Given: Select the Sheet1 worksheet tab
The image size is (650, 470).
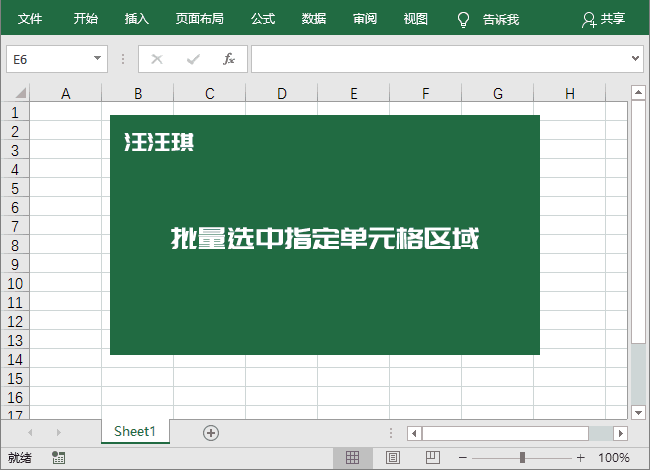Looking at the screenshot, I should [x=135, y=431].
